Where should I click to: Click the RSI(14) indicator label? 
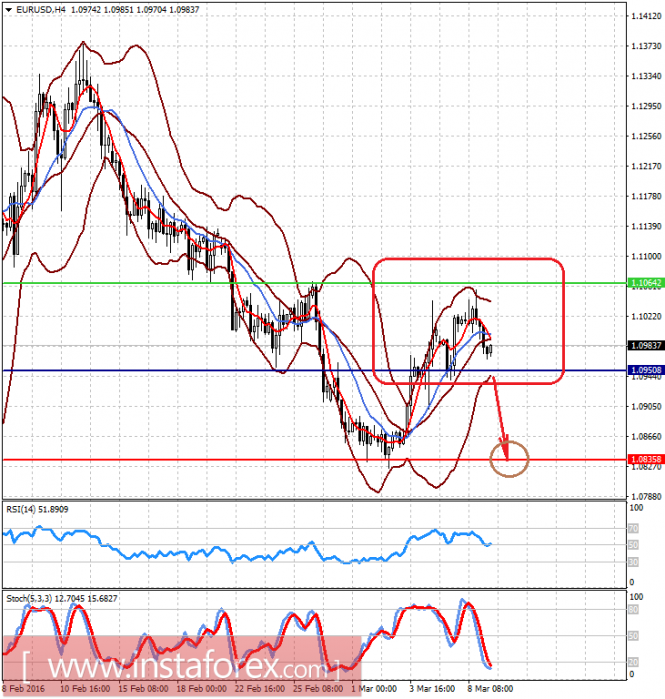(37, 509)
